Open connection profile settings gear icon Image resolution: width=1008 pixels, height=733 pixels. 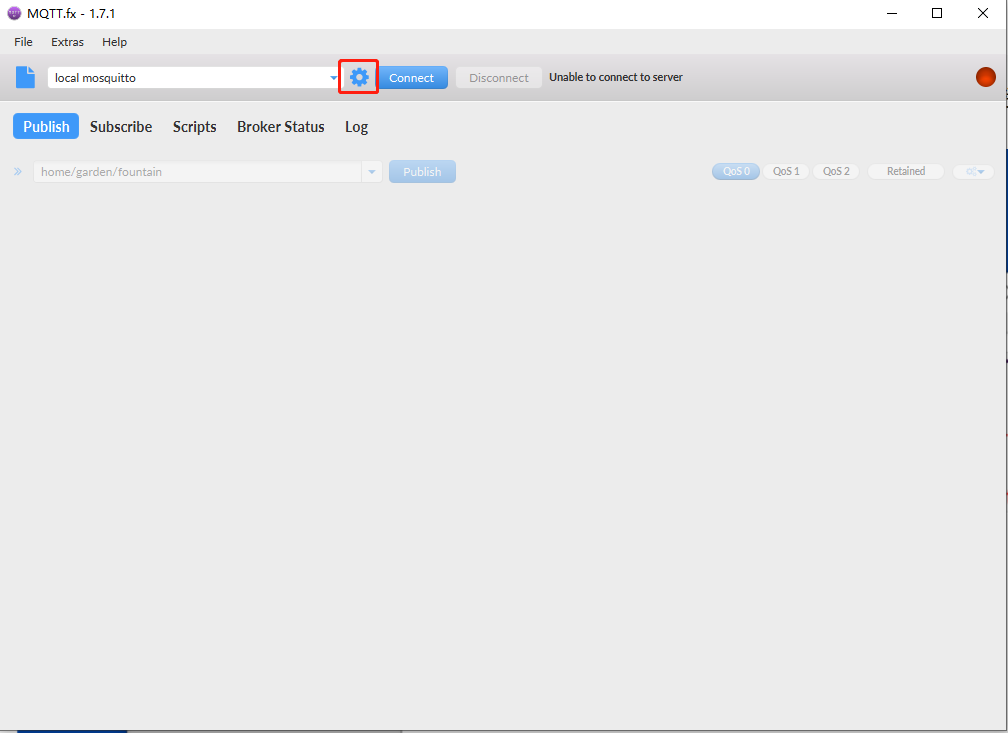359,77
